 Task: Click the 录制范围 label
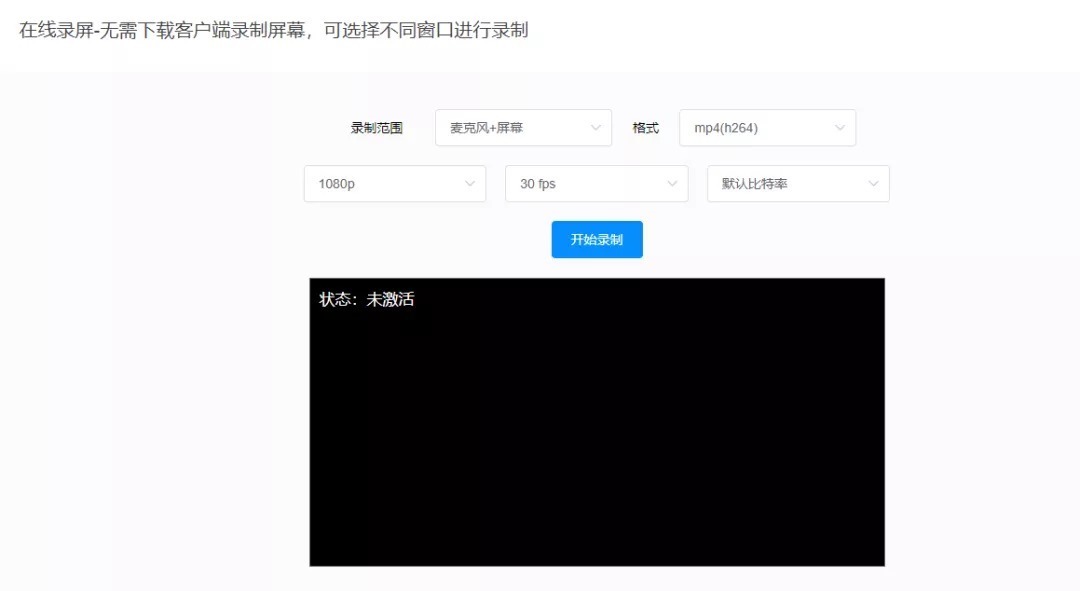pyautogui.click(x=376, y=128)
